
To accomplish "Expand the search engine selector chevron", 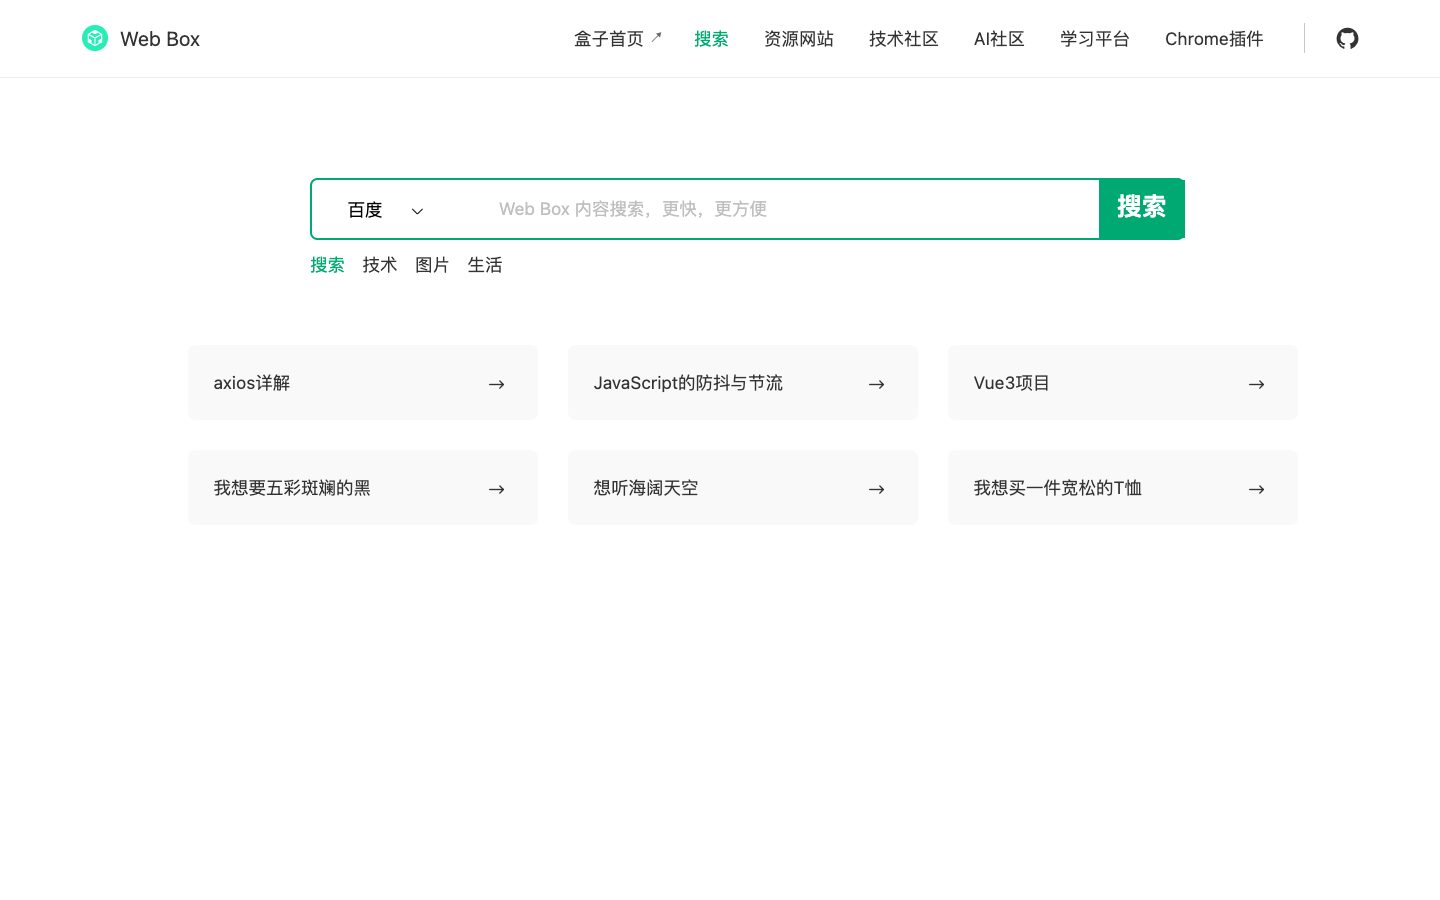I will (x=417, y=210).
